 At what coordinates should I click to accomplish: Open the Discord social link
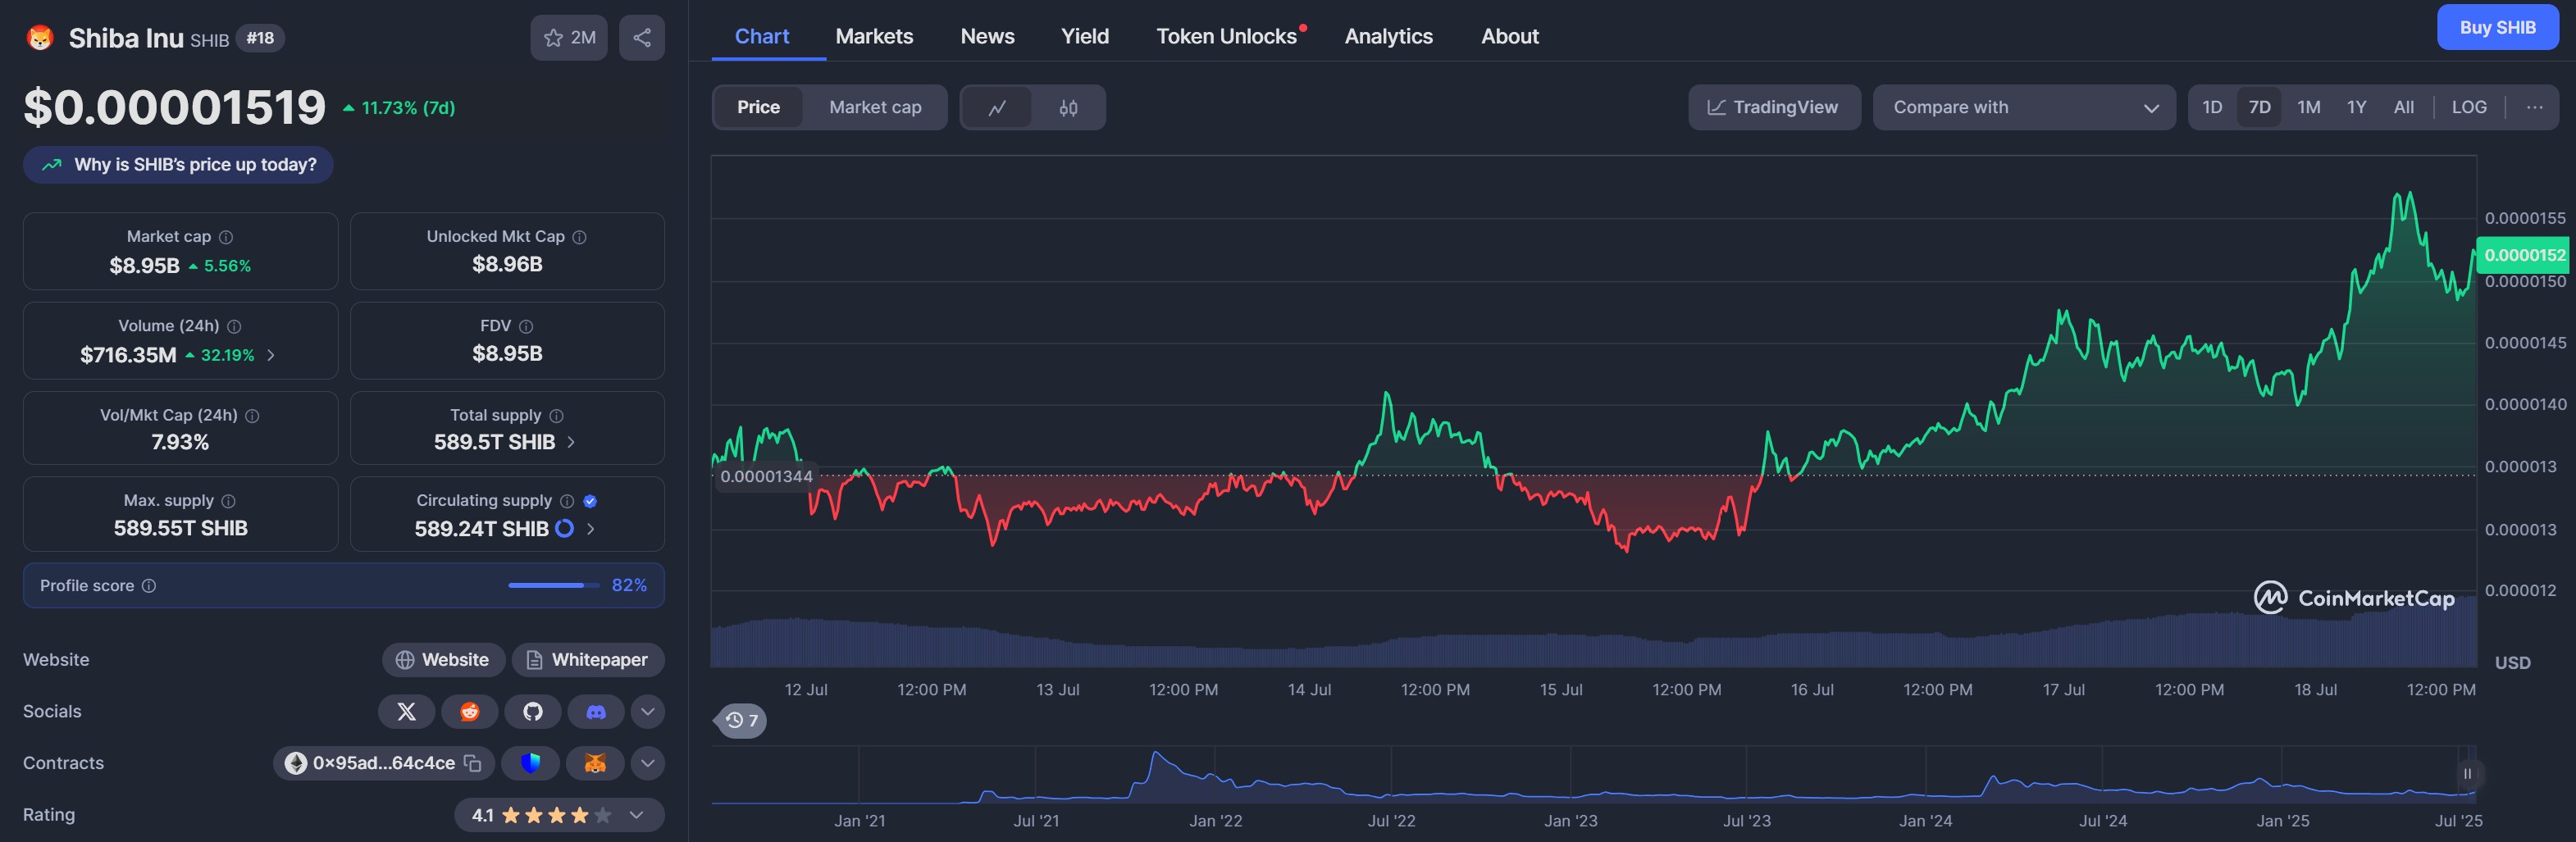tap(596, 712)
